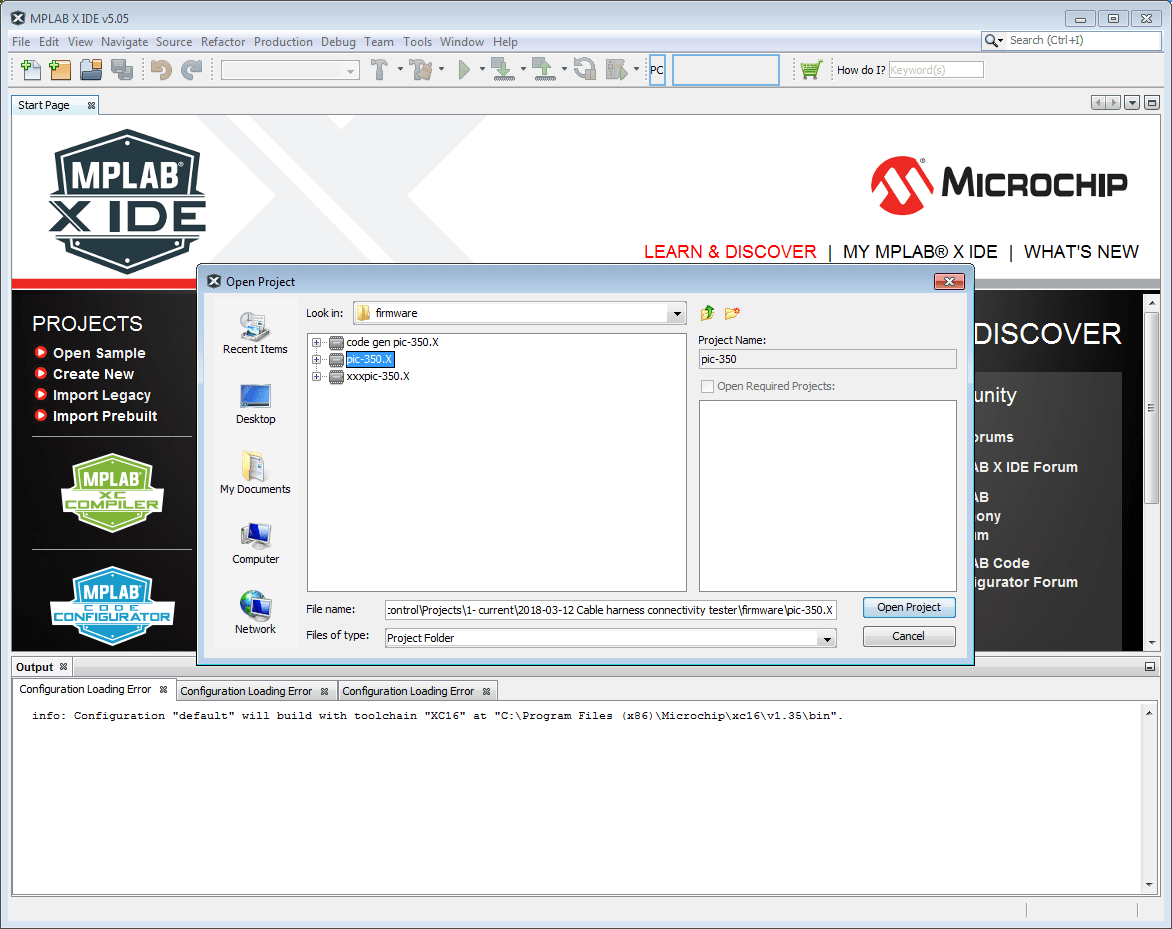Open the Import Legacy link

click(x=100, y=395)
